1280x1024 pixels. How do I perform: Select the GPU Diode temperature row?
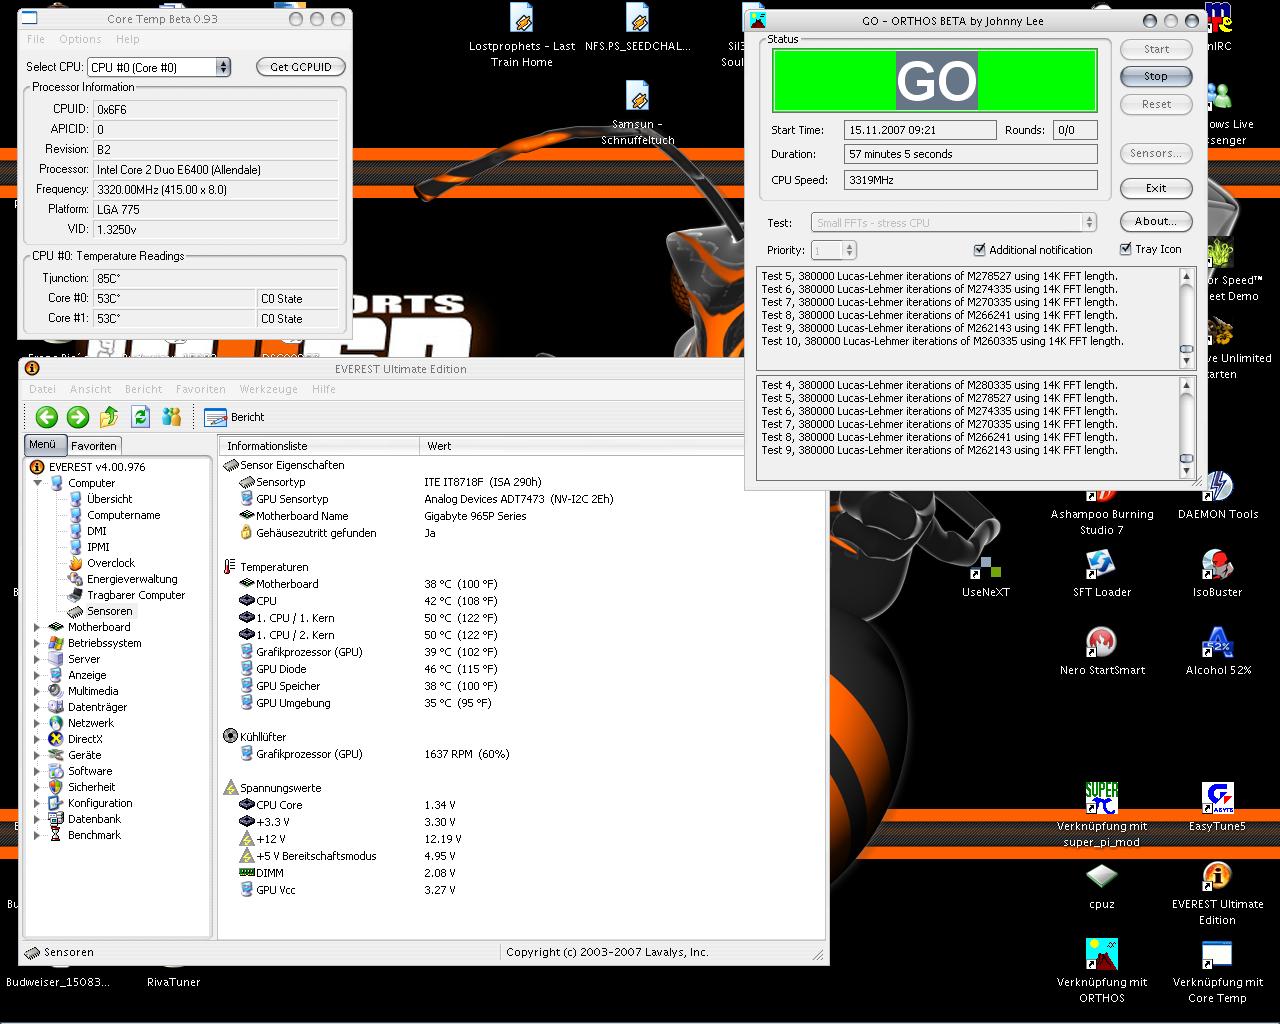pos(369,669)
